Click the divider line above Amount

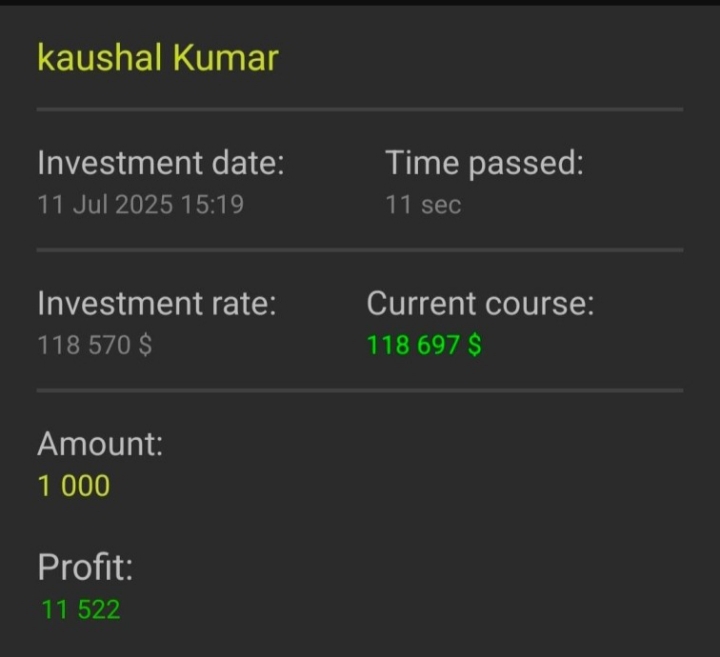click(360, 390)
